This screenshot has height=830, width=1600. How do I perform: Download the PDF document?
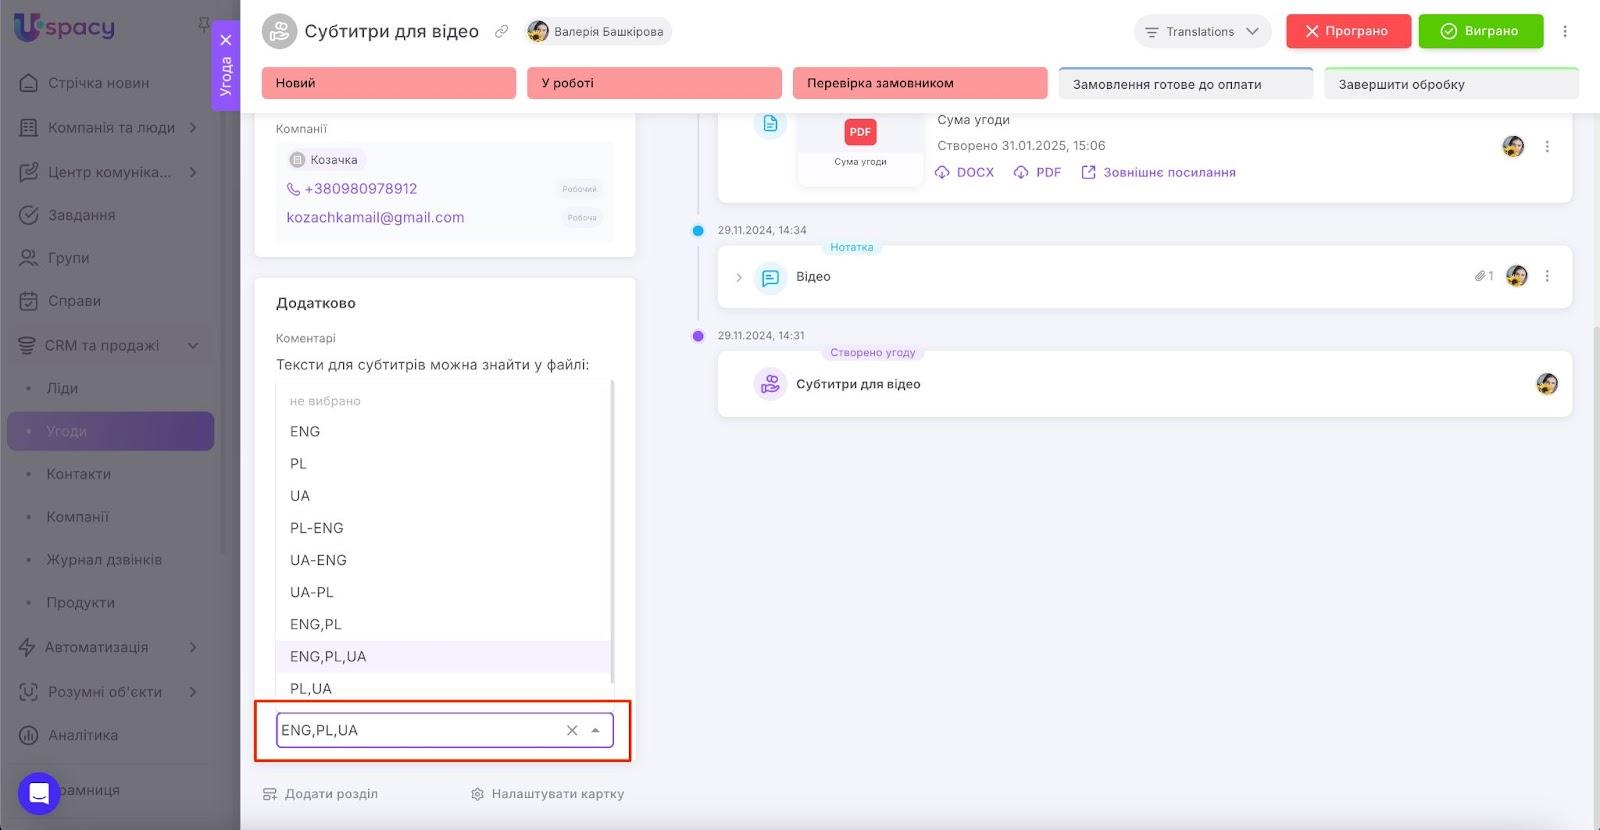1037,172
